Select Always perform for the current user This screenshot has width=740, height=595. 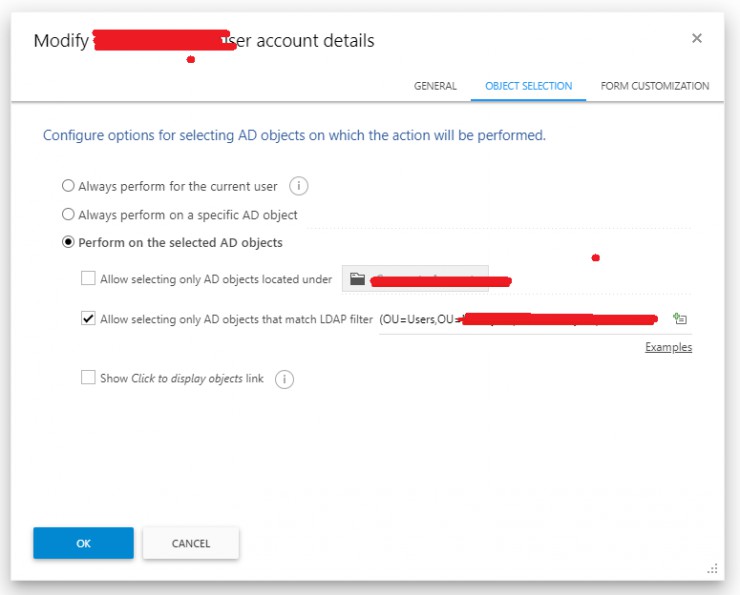68,186
